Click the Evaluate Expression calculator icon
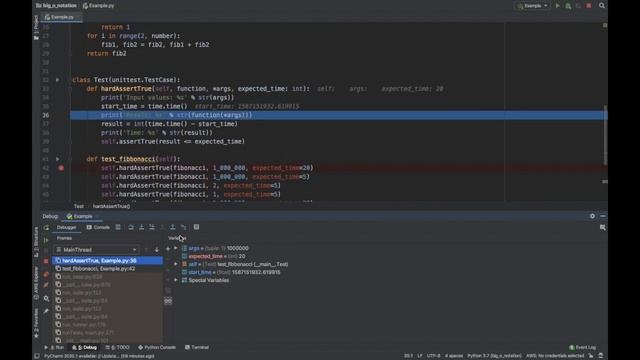The width and height of the screenshot is (640, 360). (x=196, y=227)
